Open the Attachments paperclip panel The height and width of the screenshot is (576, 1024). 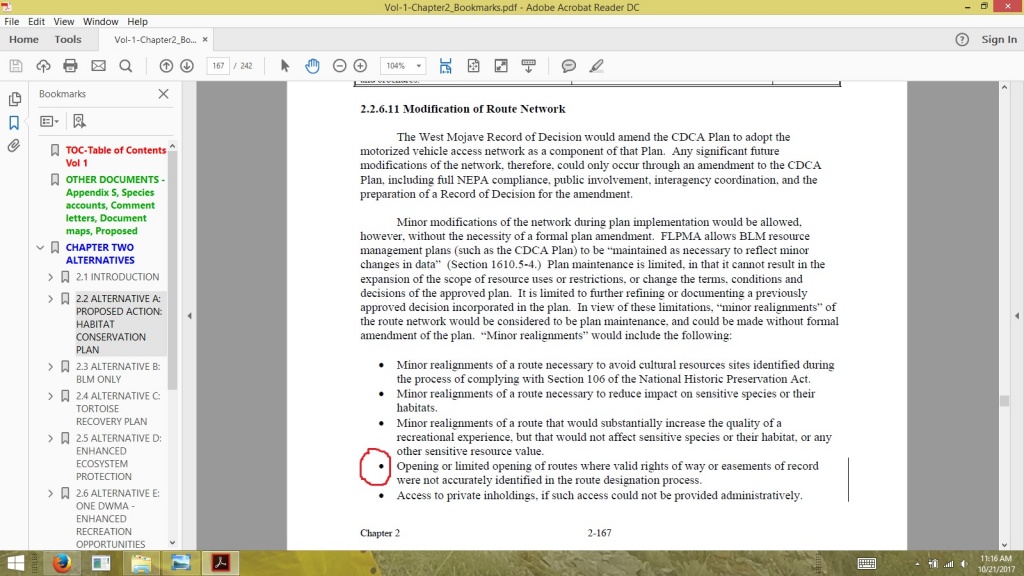click(x=14, y=146)
